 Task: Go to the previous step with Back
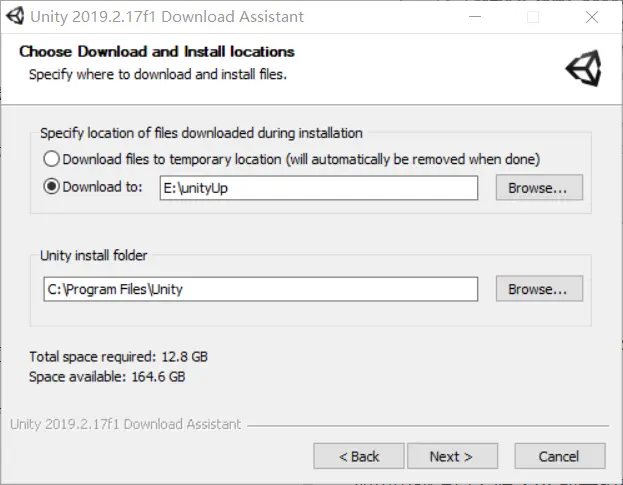pyautogui.click(x=359, y=456)
